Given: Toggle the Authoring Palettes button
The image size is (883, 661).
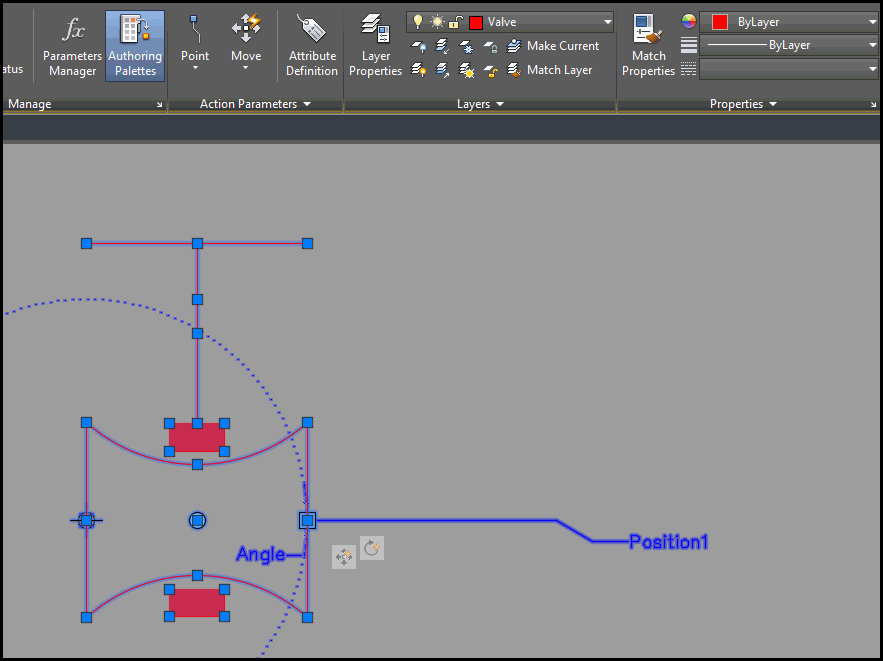Looking at the screenshot, I should (x=135, y=46).
